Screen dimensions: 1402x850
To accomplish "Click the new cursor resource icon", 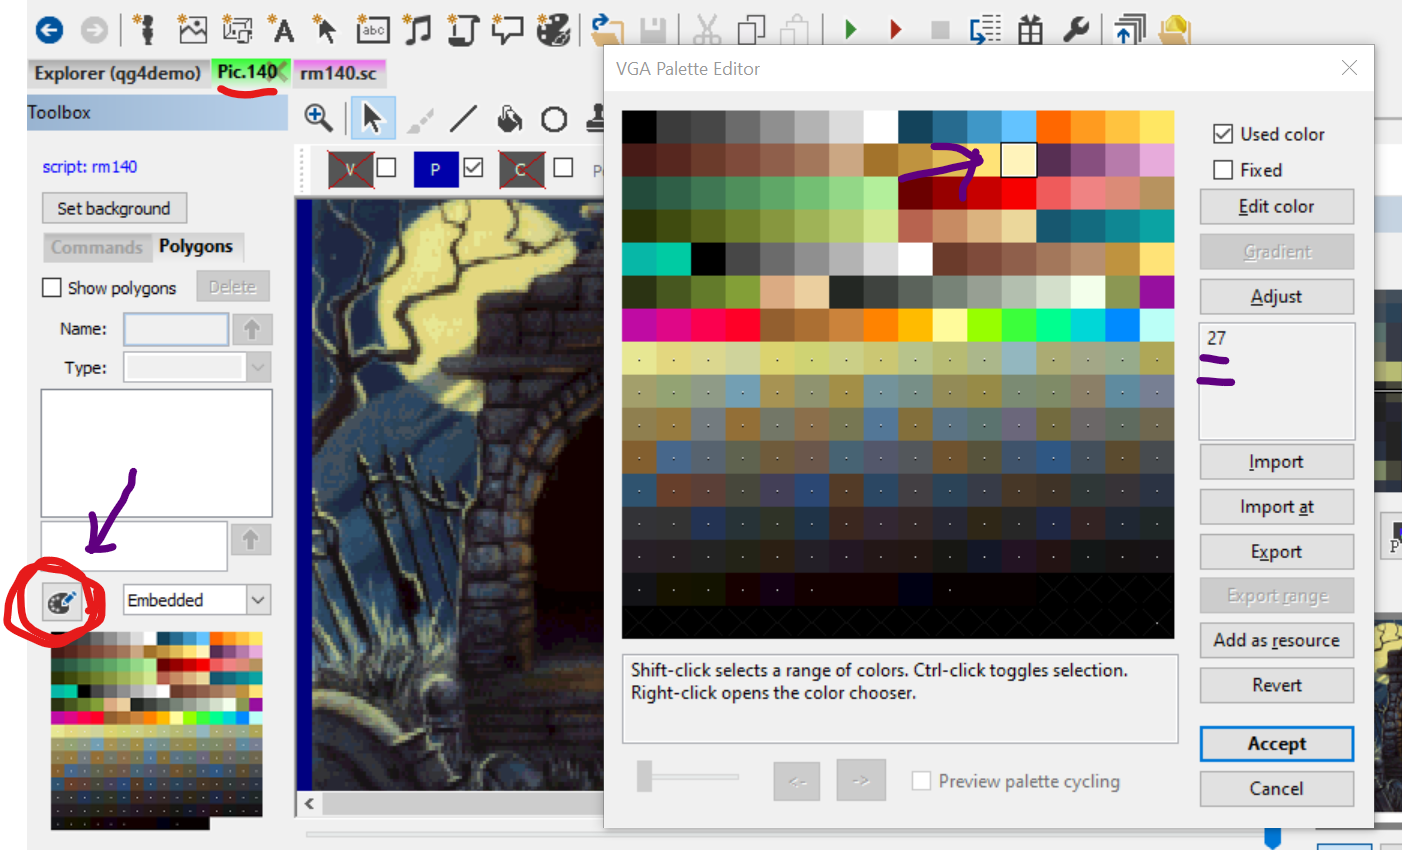I will click(x=325, y=30).
